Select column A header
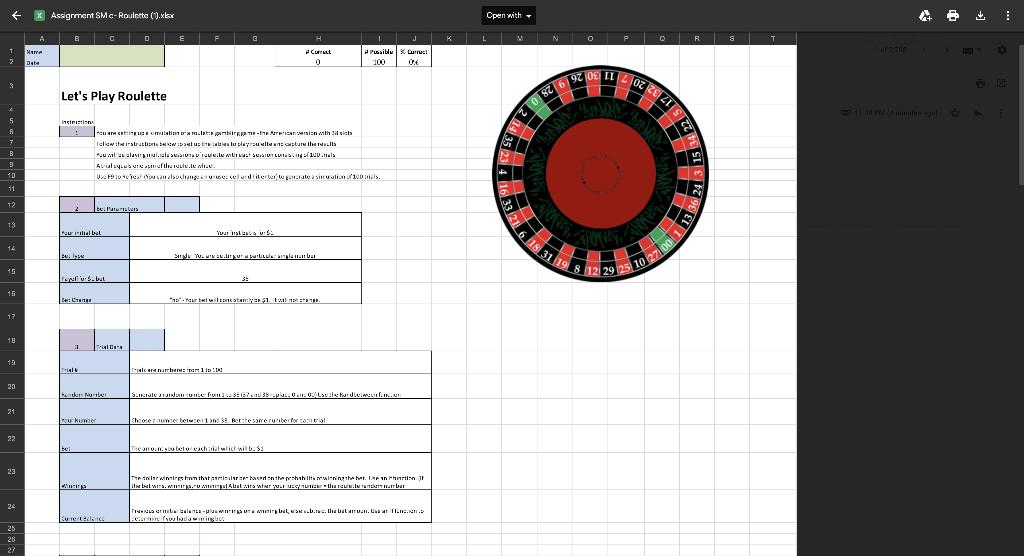 coord(42,39)
